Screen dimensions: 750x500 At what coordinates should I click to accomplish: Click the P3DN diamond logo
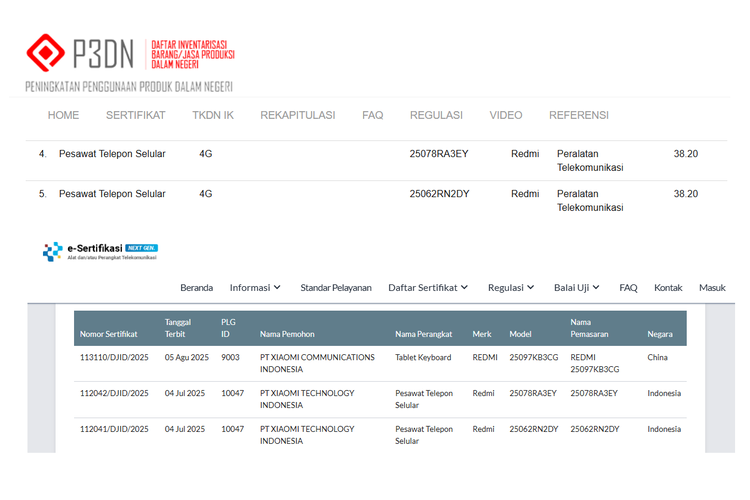(x=45, y=53)
